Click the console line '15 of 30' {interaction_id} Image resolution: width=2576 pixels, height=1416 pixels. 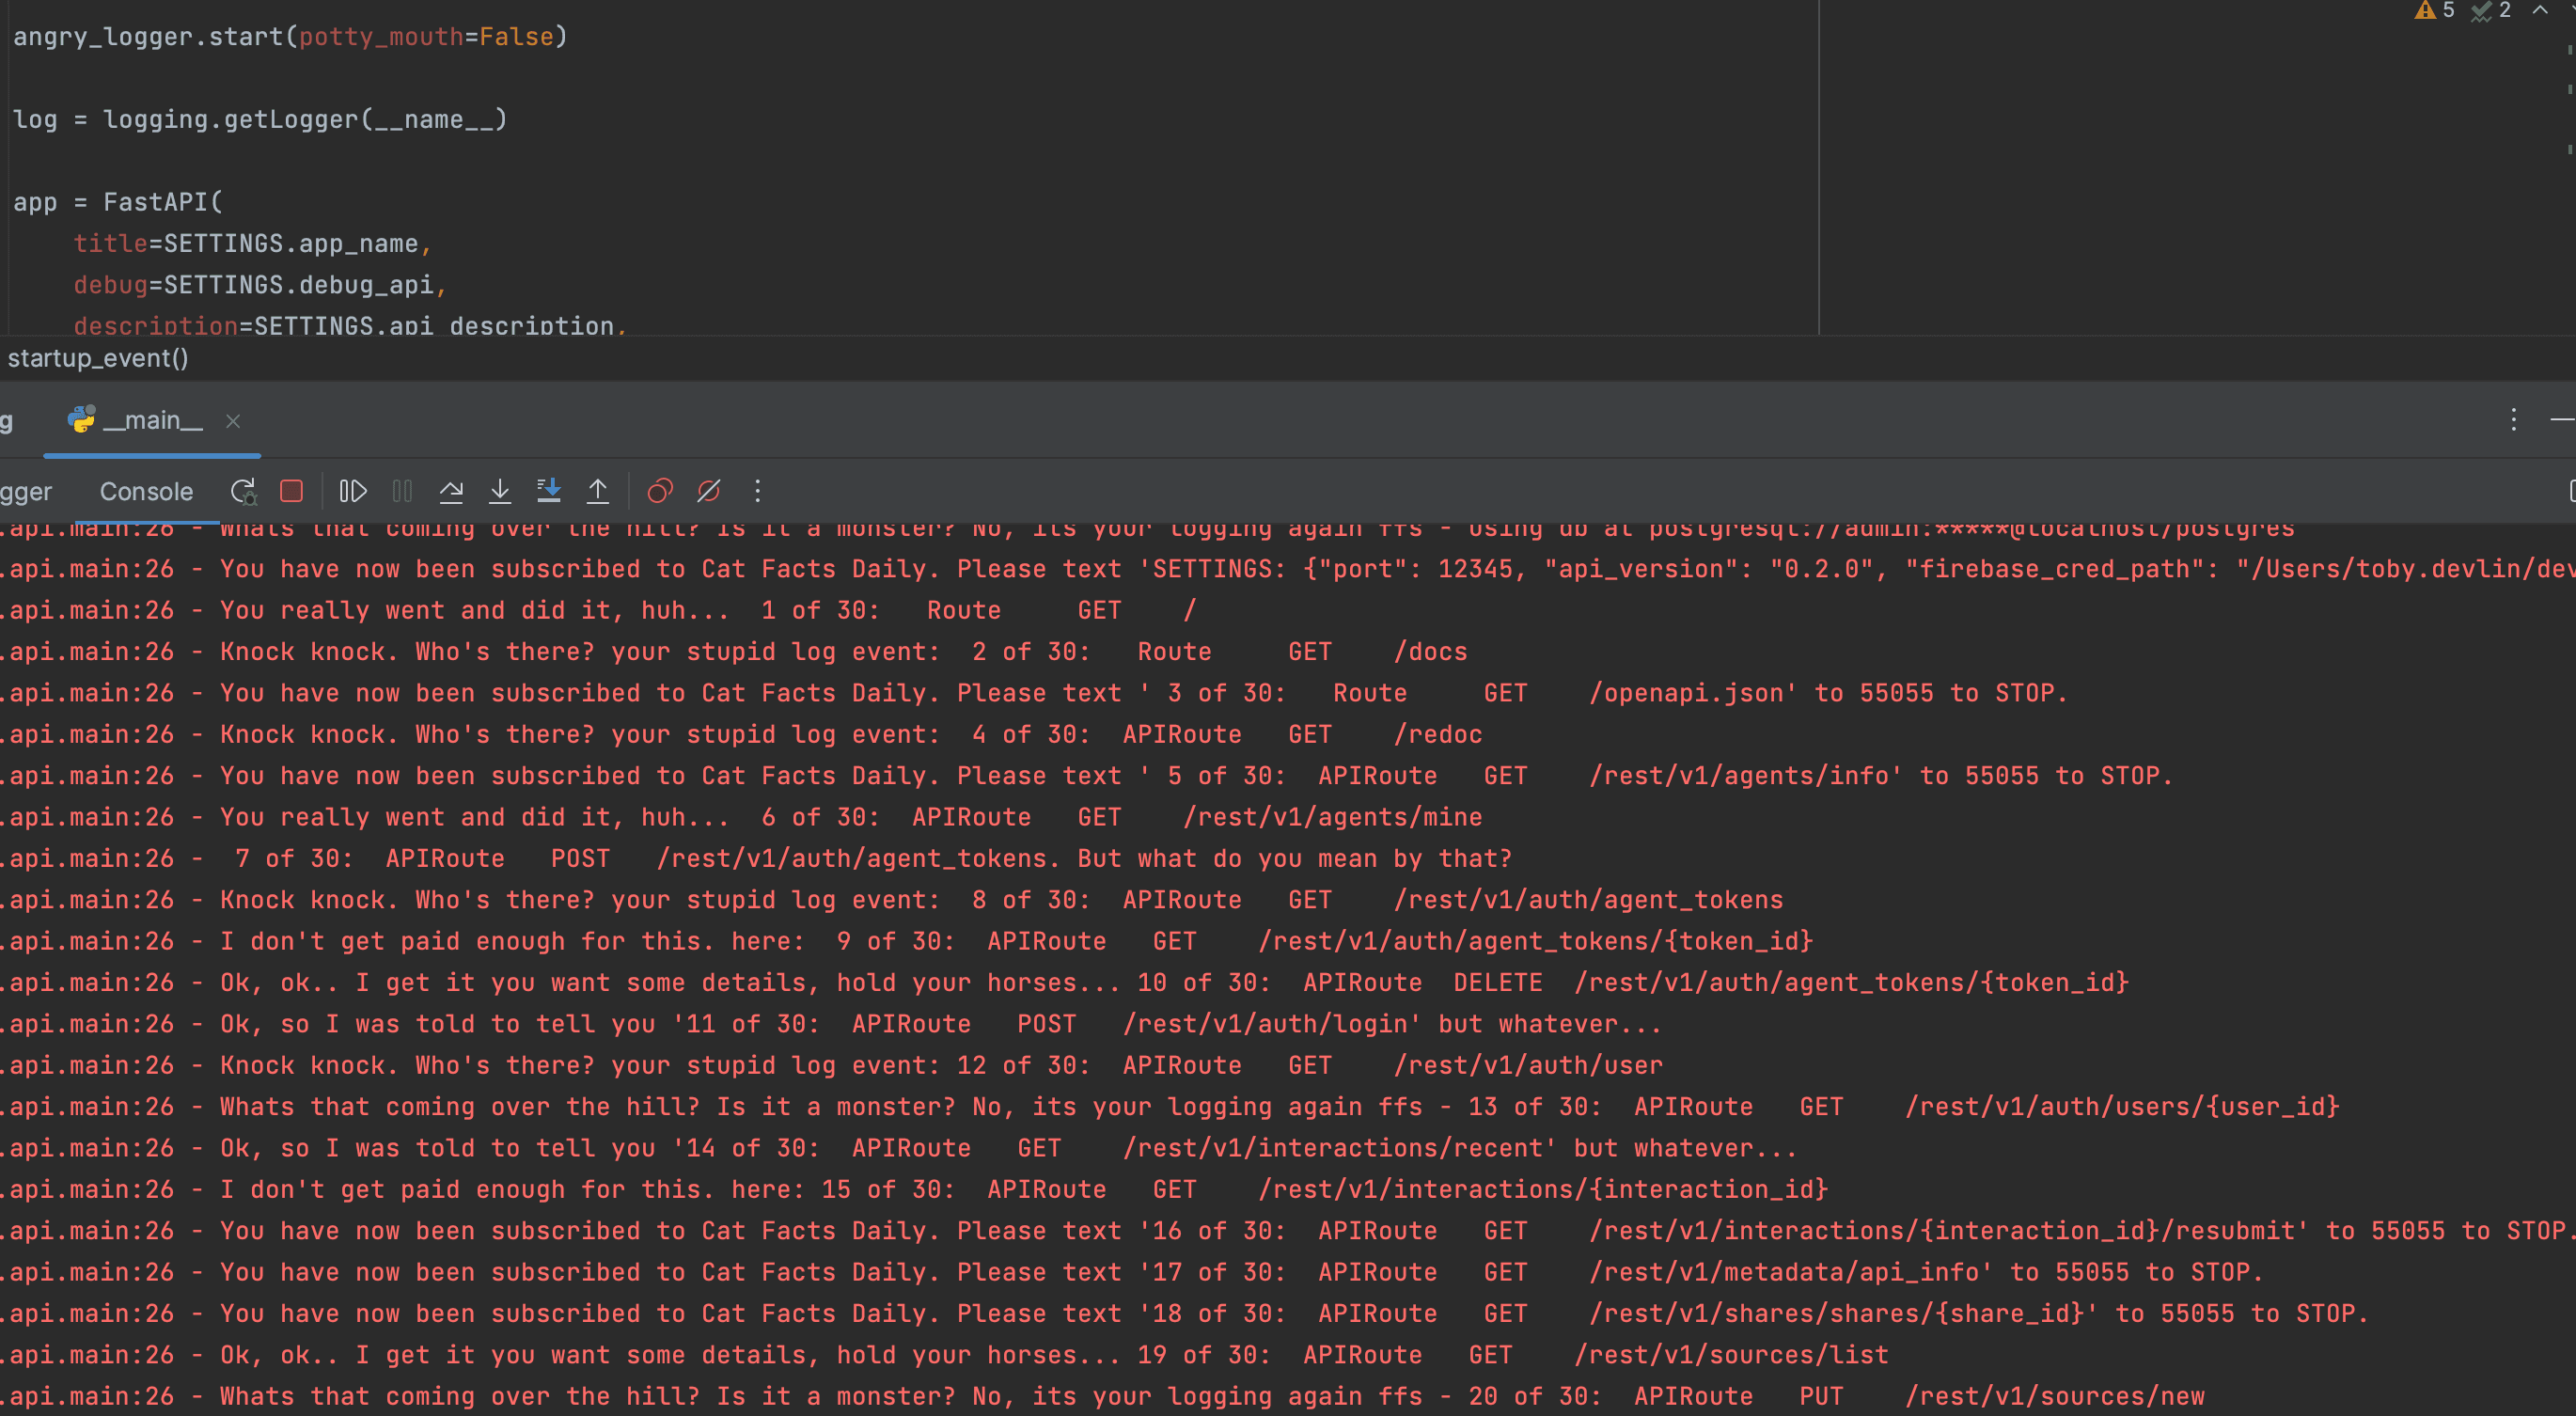pos(914,1189)
